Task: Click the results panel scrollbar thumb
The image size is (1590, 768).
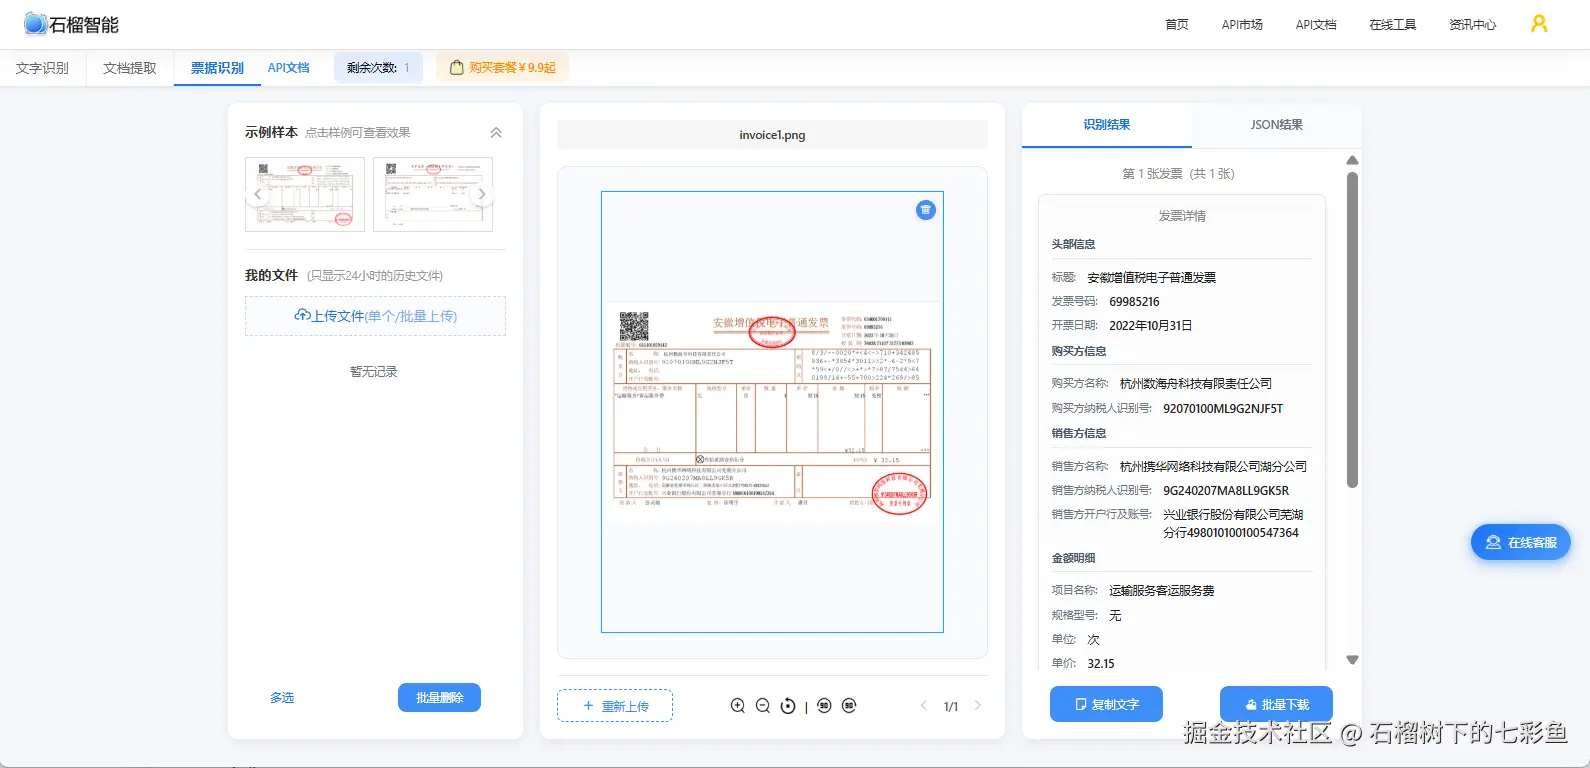Action: pyautogui.click(x=1352, y=330)
